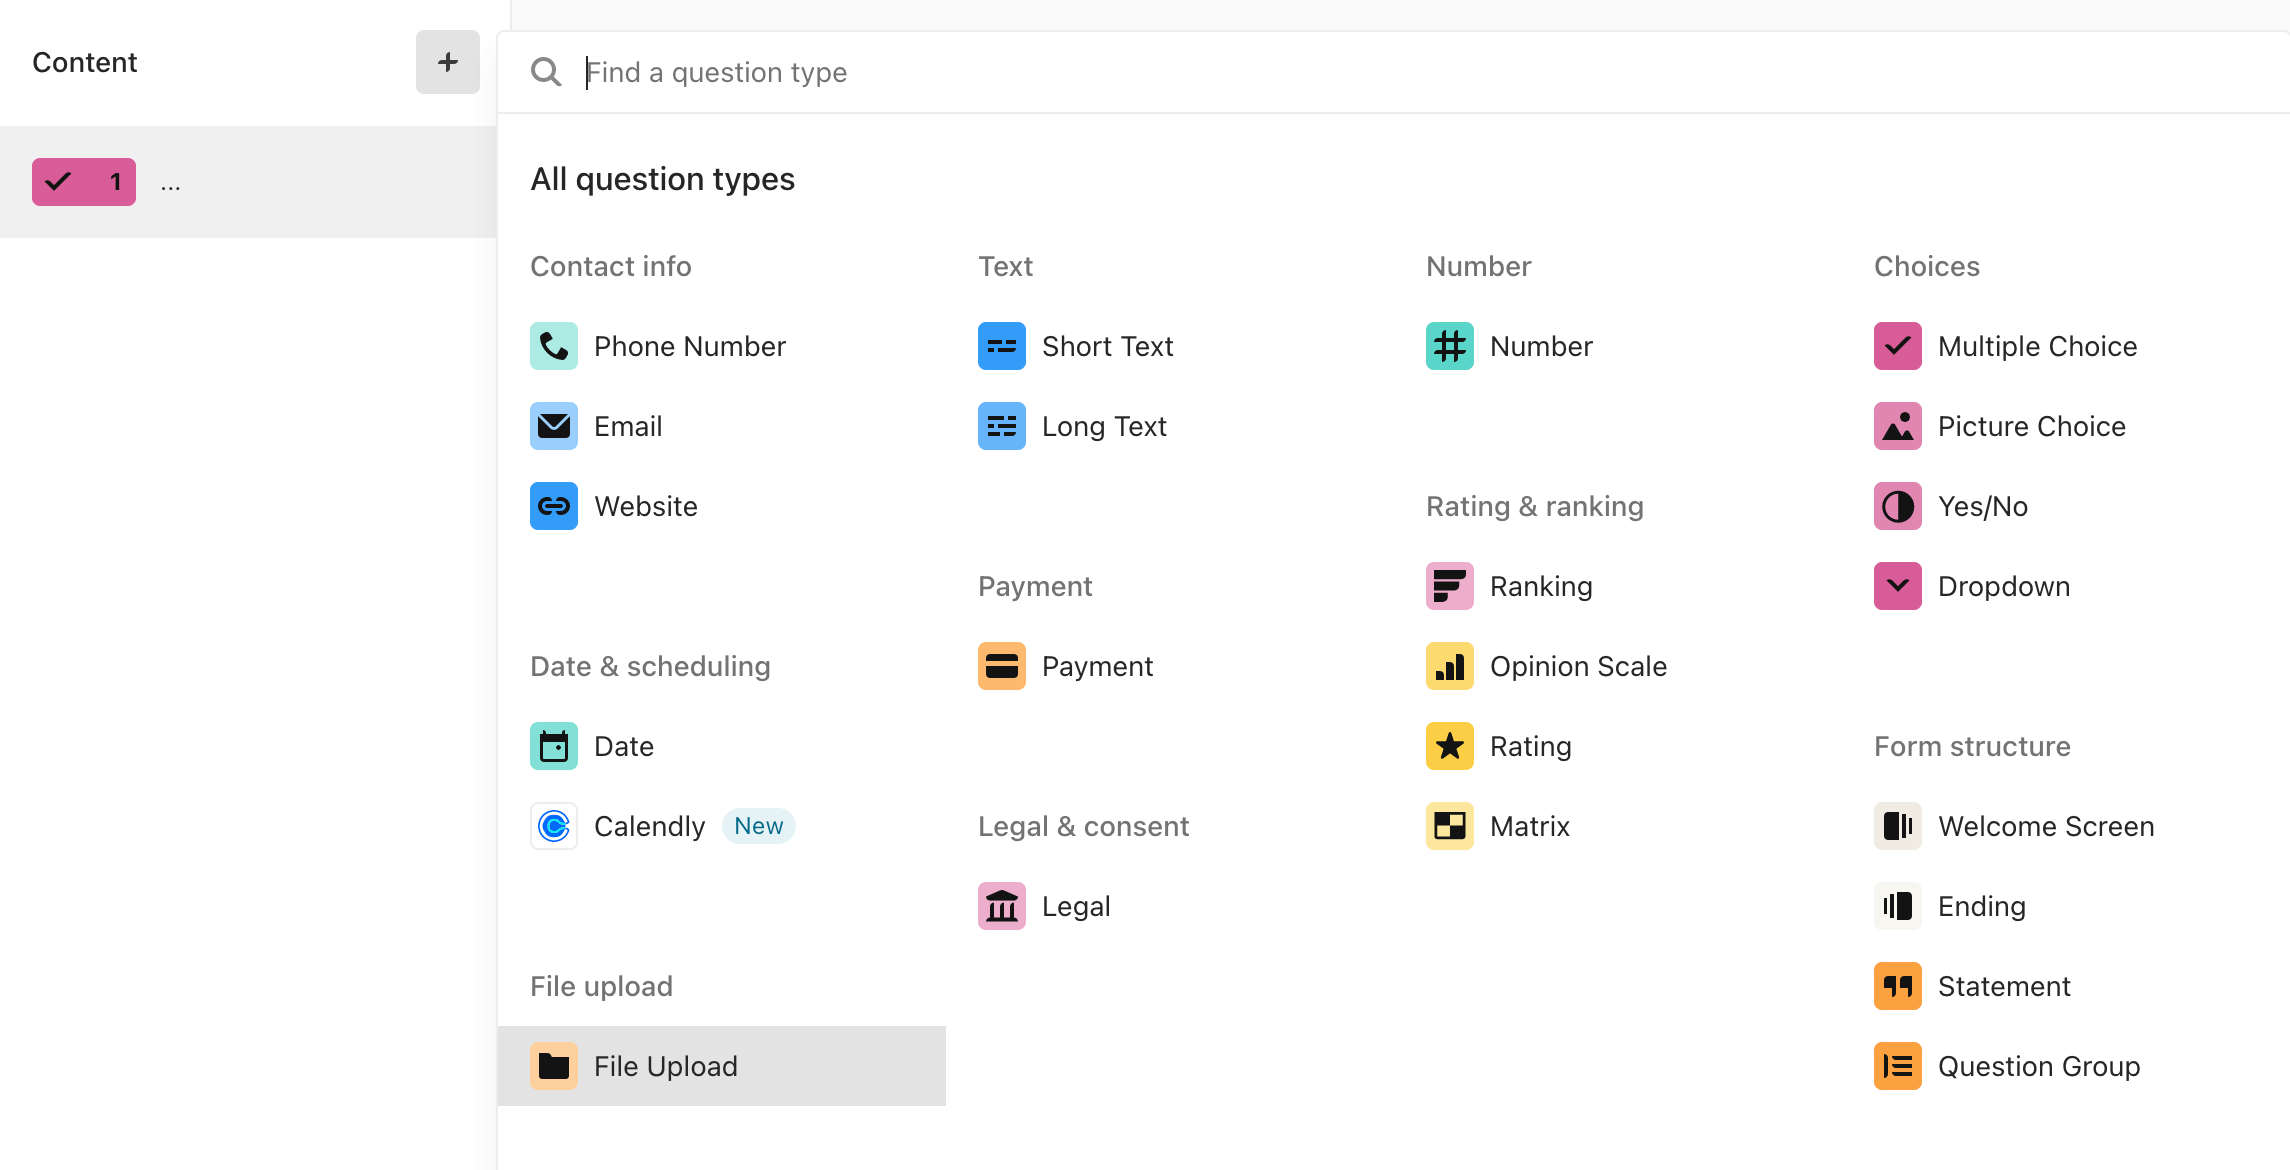The image size is (2290, 1170).
Task: Select the Long Text icon
Action: pyautogui.click(x=1002, y=426)
